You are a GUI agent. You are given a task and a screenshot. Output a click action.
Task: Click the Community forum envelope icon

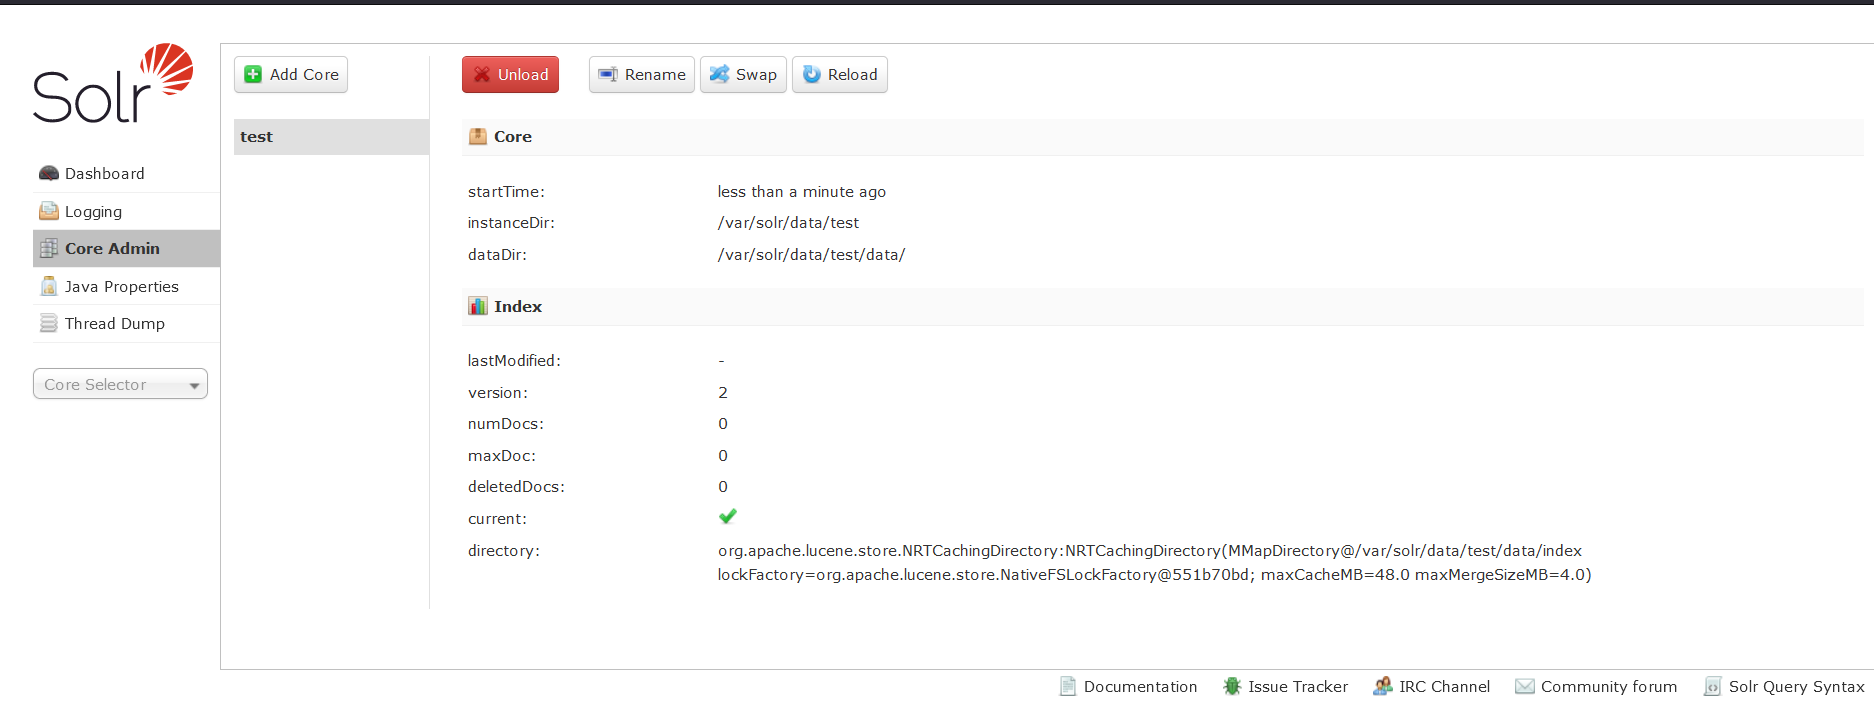click(x=1525, y=687)
